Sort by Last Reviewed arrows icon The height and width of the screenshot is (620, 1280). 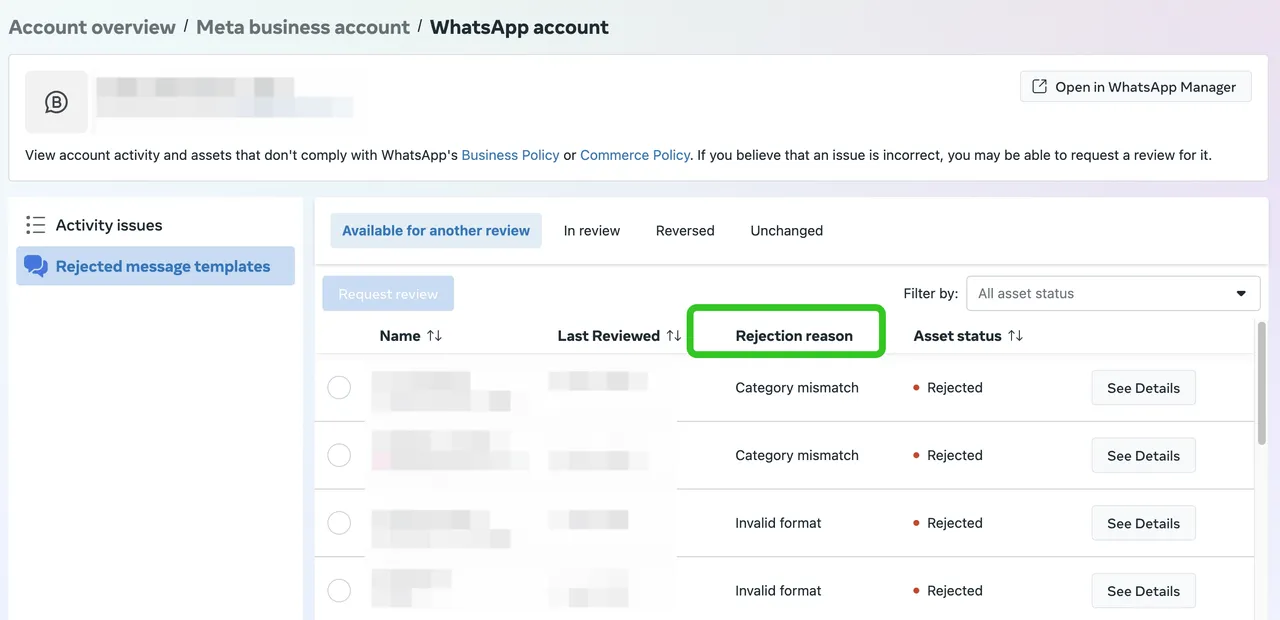point(674,336)
